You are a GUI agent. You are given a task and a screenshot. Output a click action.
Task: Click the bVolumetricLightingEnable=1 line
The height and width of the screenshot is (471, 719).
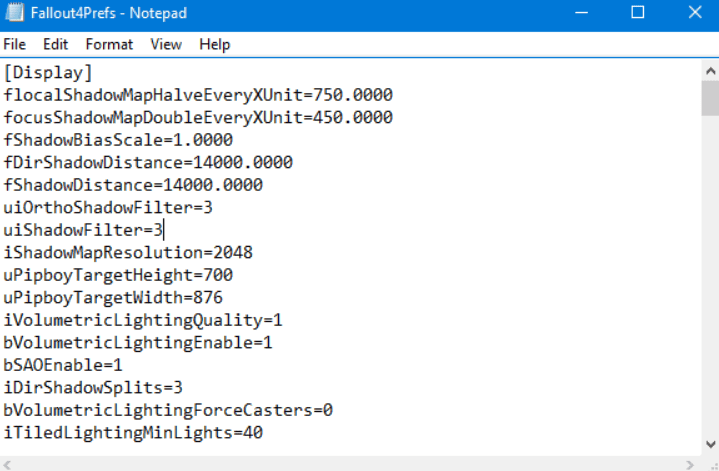point(138,343)
